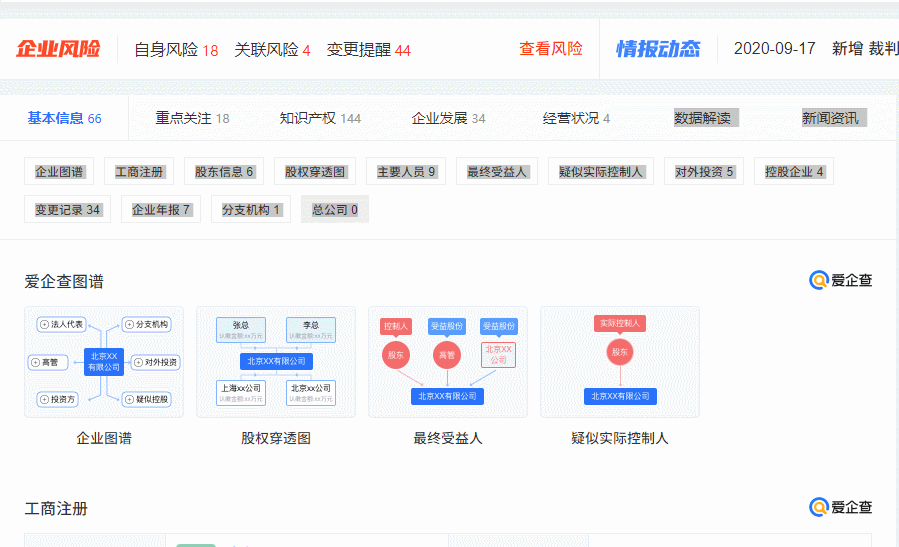Click 爱企查 logo beside 工商注册 heading
Viewport: 899px width, 547px height.
[x=841, y=507]
